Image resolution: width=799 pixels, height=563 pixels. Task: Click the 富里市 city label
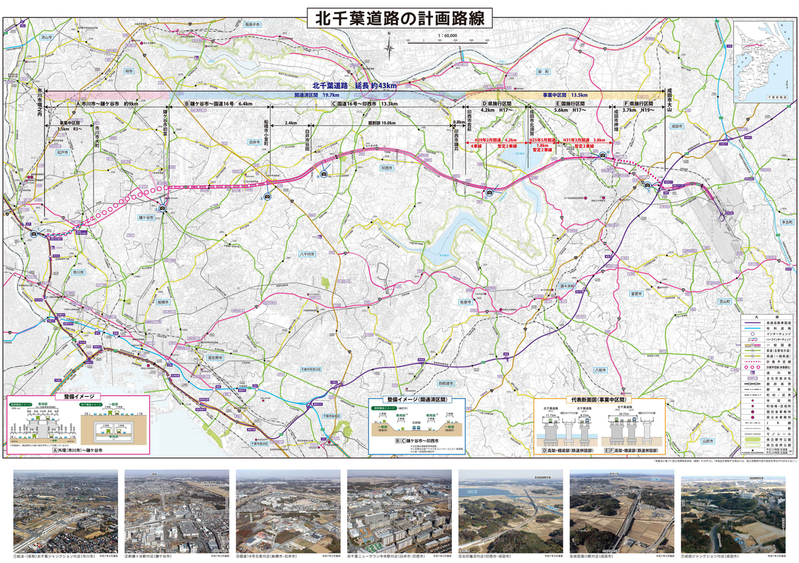[x=636, y=294]
